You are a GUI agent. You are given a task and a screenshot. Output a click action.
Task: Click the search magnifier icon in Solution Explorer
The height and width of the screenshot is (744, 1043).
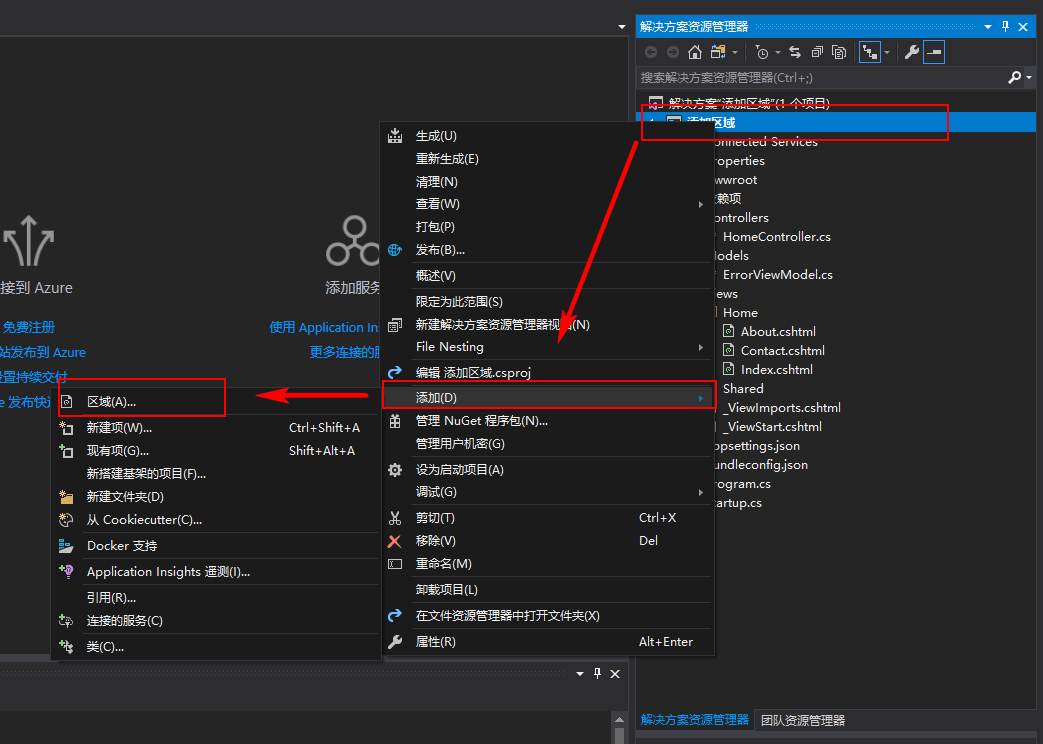pyautogui.click(x=1014, y=78)
